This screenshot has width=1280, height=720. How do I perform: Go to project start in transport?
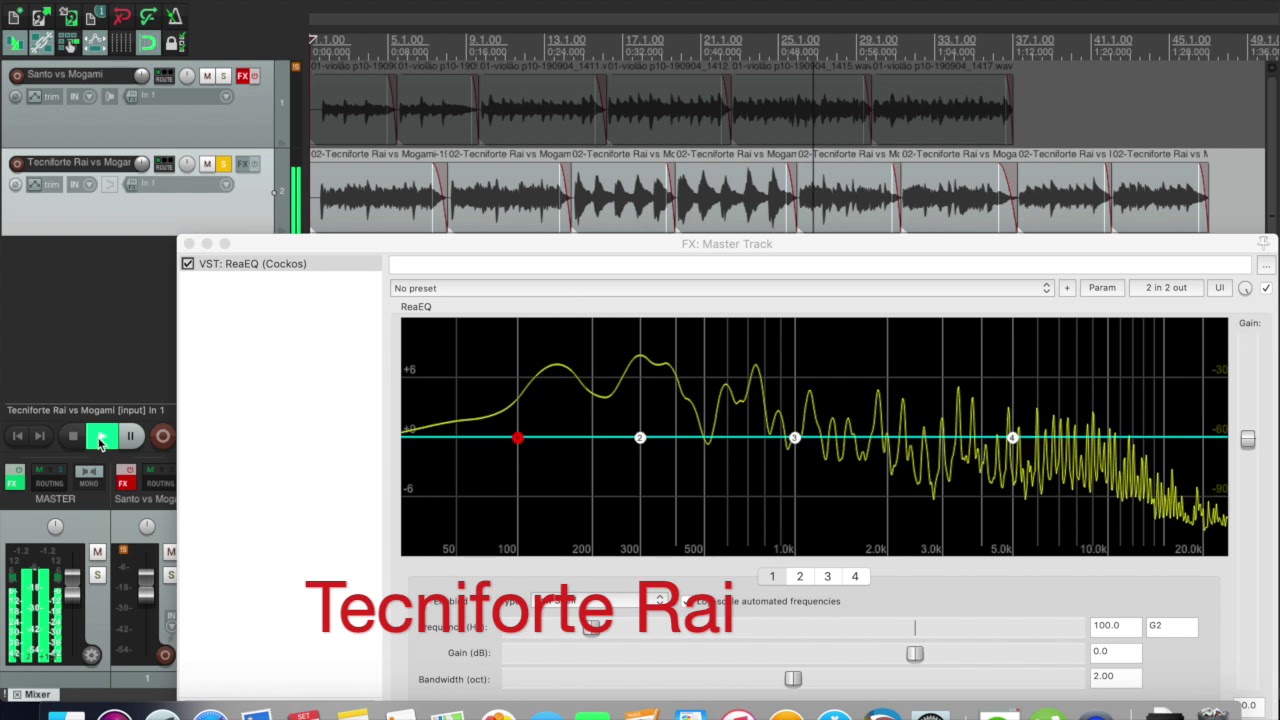coord(17,436)
